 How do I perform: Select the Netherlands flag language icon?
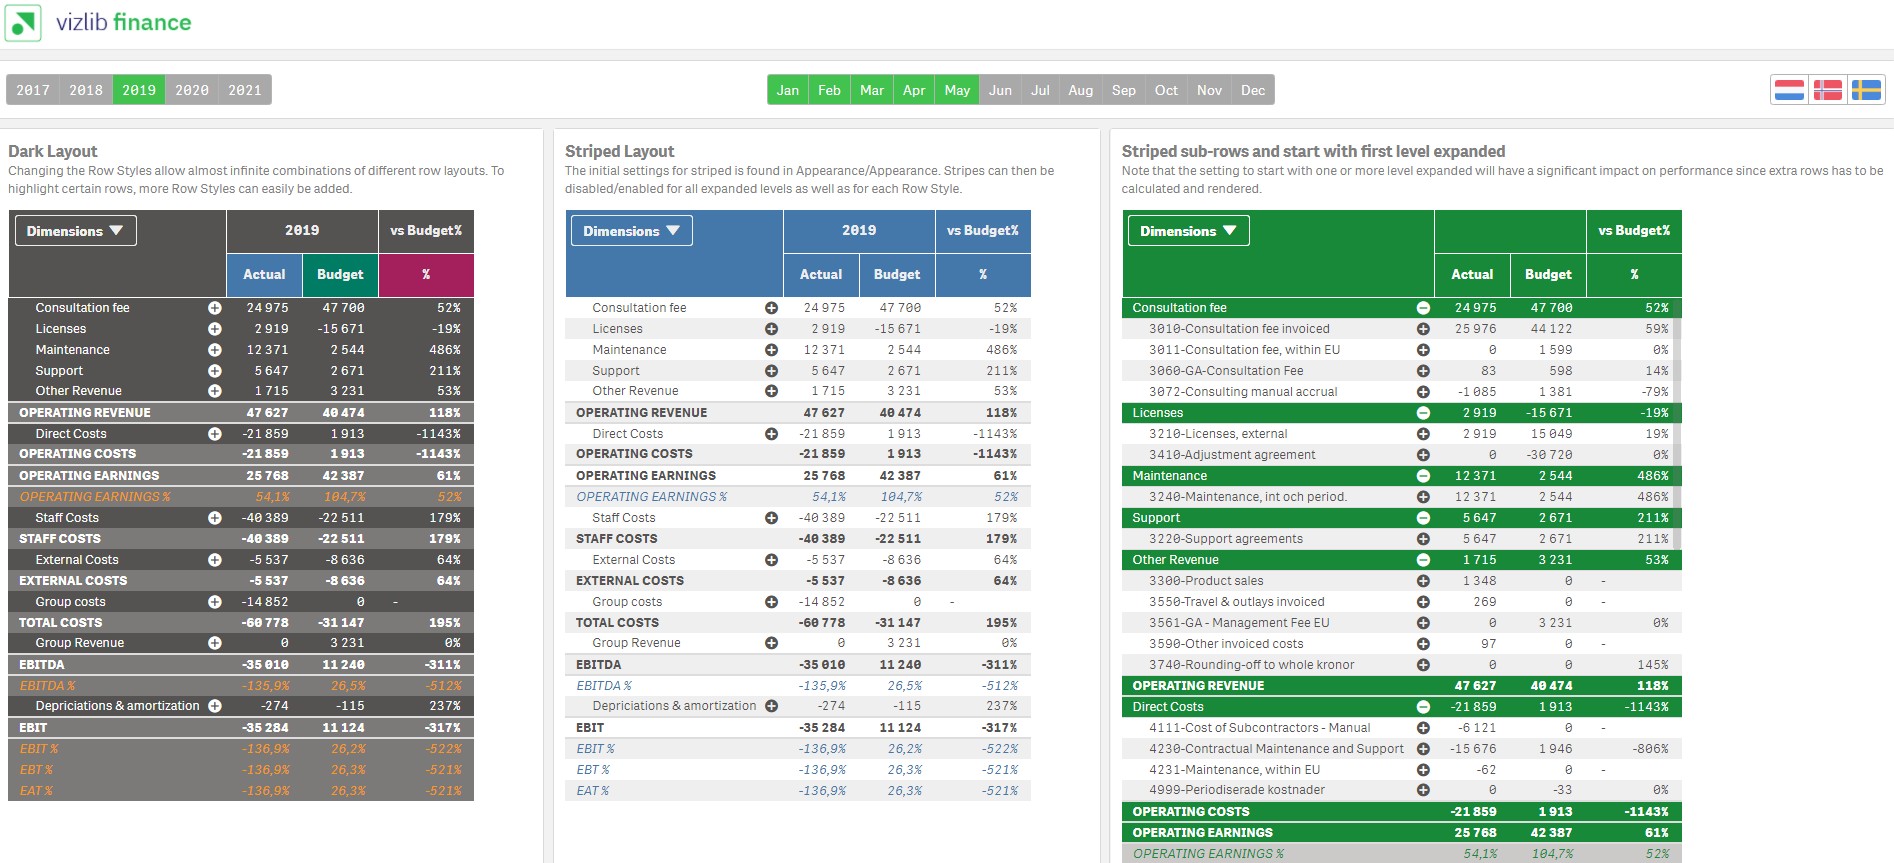tap(1789, 90)
